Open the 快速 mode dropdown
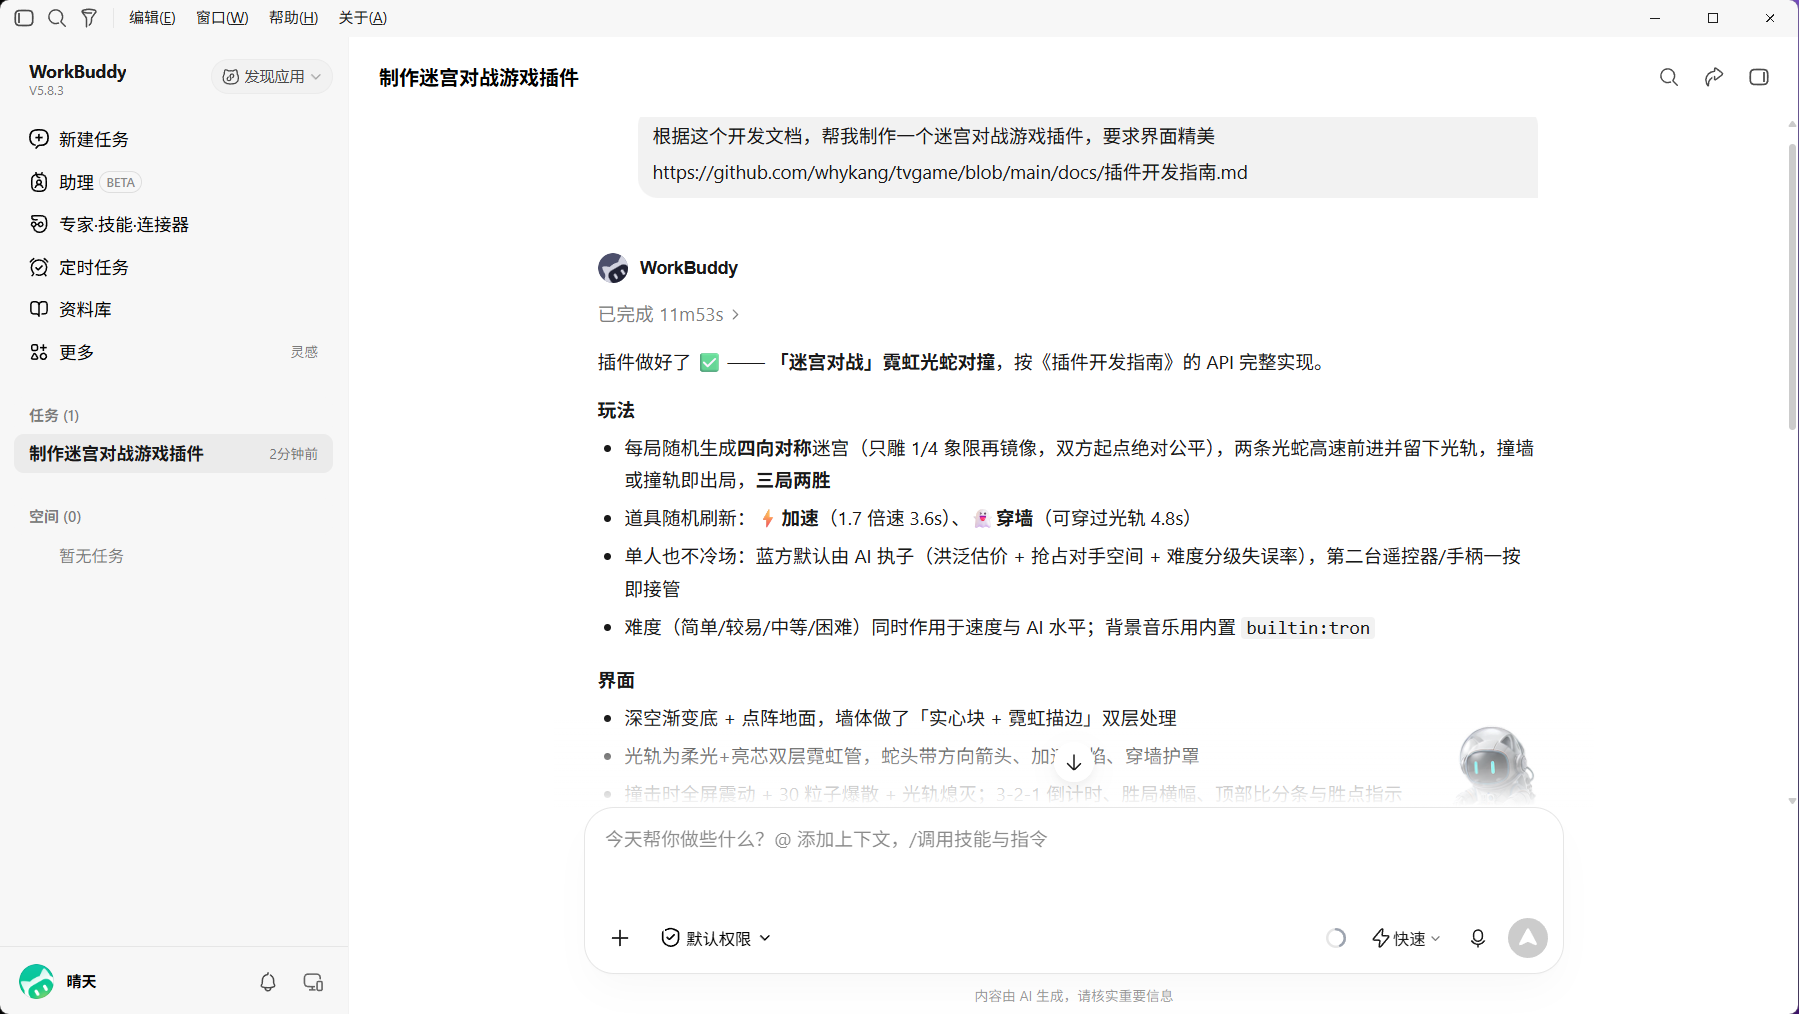Screen dimensions: 1799x1014 [1405, 938]
